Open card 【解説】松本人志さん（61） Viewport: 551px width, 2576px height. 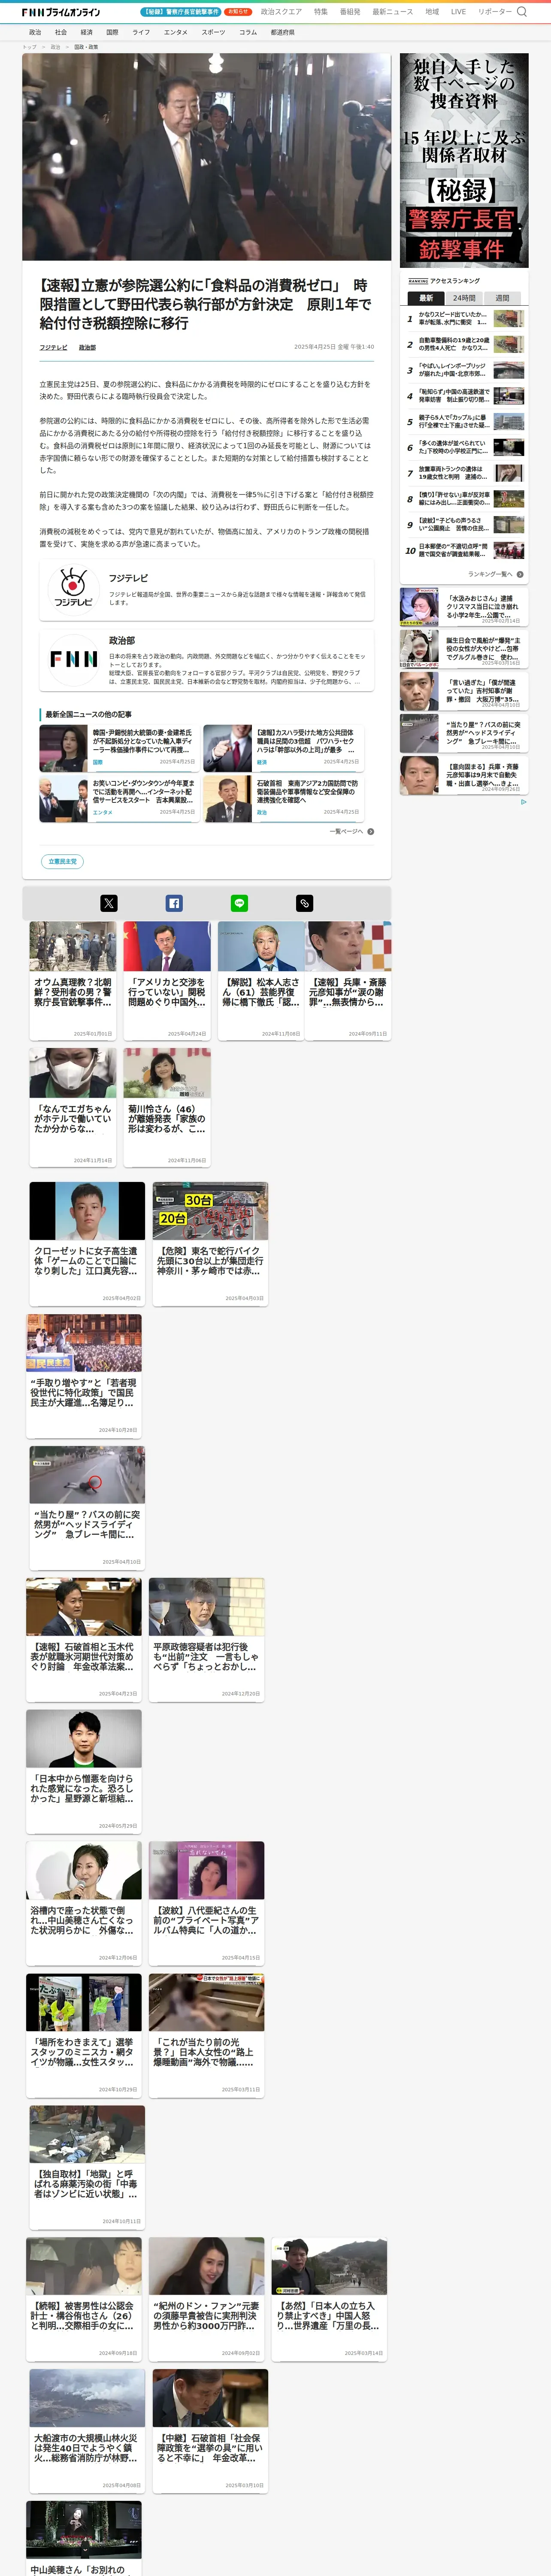tap(261, 981)
